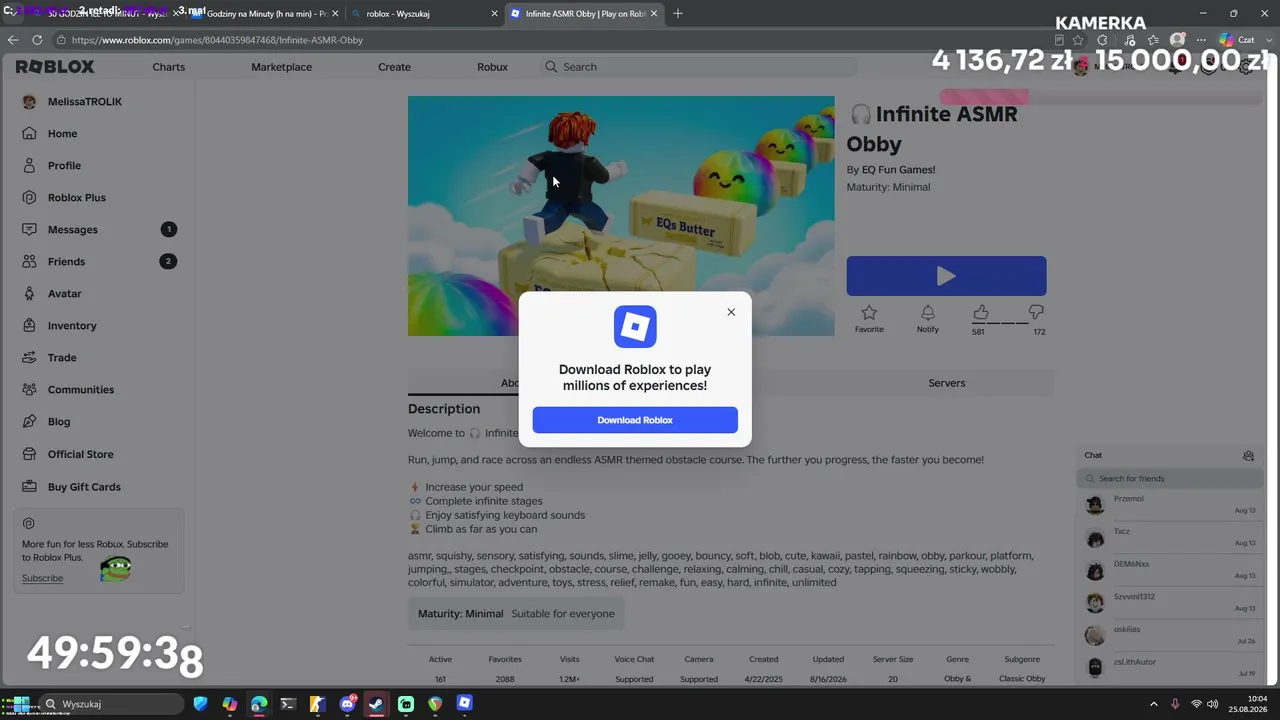The image size is (1280, 720).
Task: Bookmark this page with star icon
Action: [1078, 40]
